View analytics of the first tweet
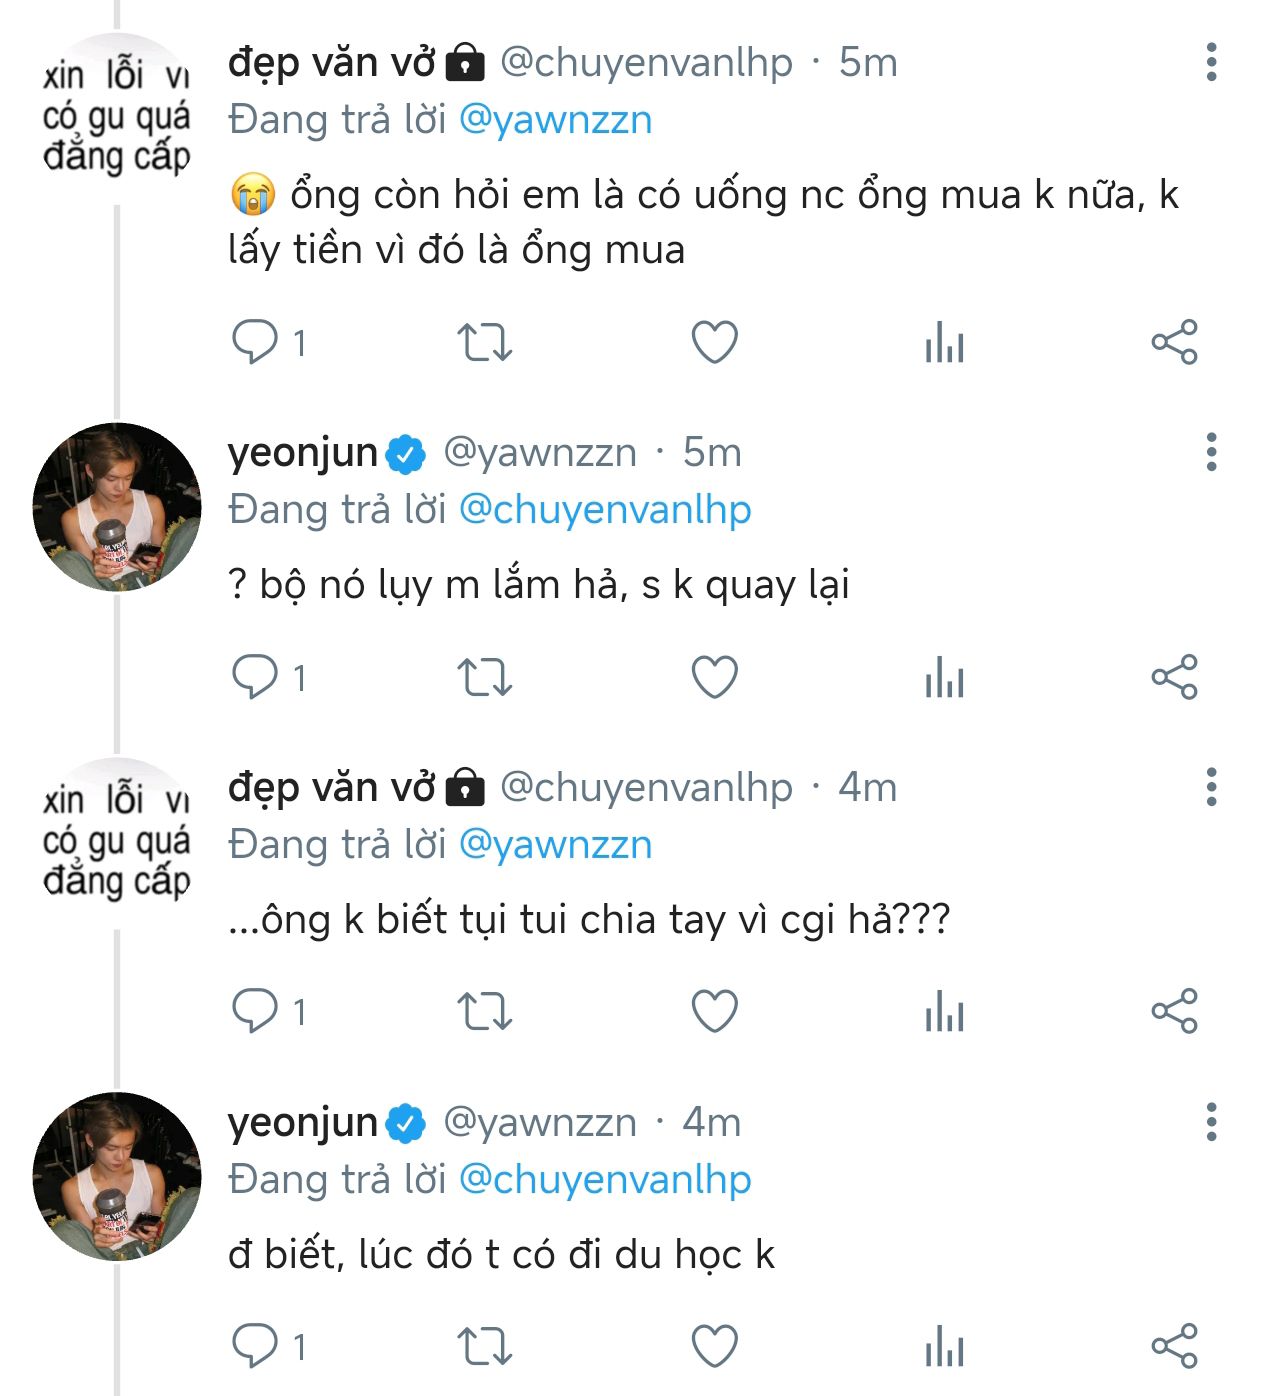This screenshot has height=1396, width=1280. [x=944, y=343]
